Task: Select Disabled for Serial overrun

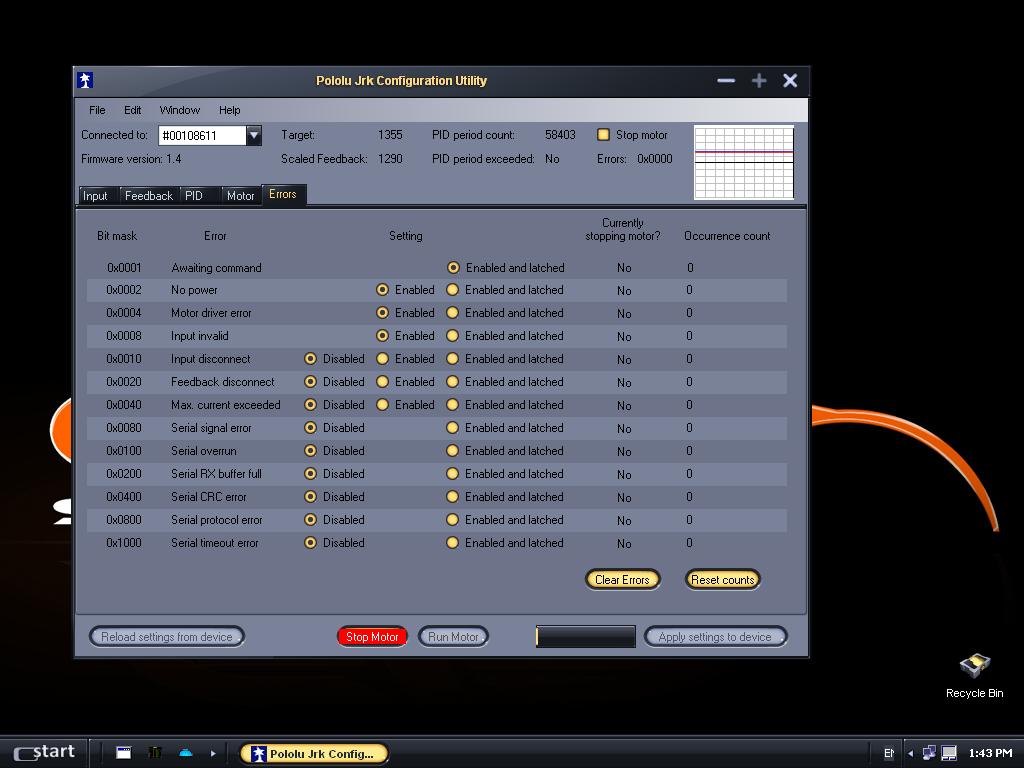Action: pos(311,451)
